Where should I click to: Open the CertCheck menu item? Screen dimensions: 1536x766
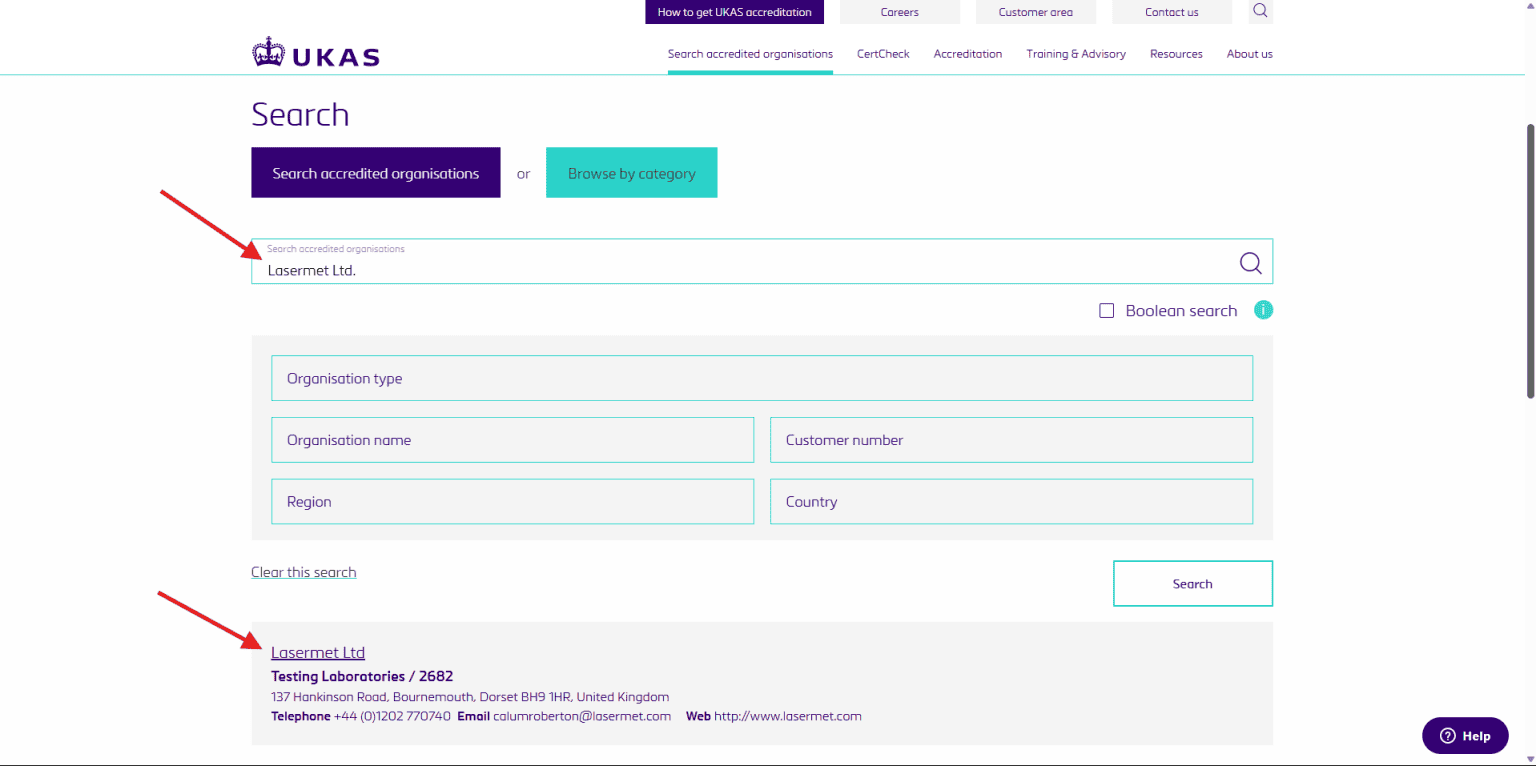point(883,54)
